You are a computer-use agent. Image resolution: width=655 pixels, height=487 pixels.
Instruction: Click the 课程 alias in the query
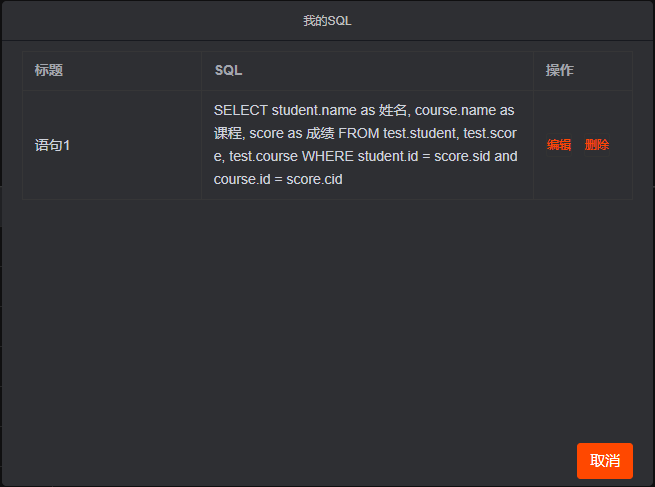coord(228,133)
